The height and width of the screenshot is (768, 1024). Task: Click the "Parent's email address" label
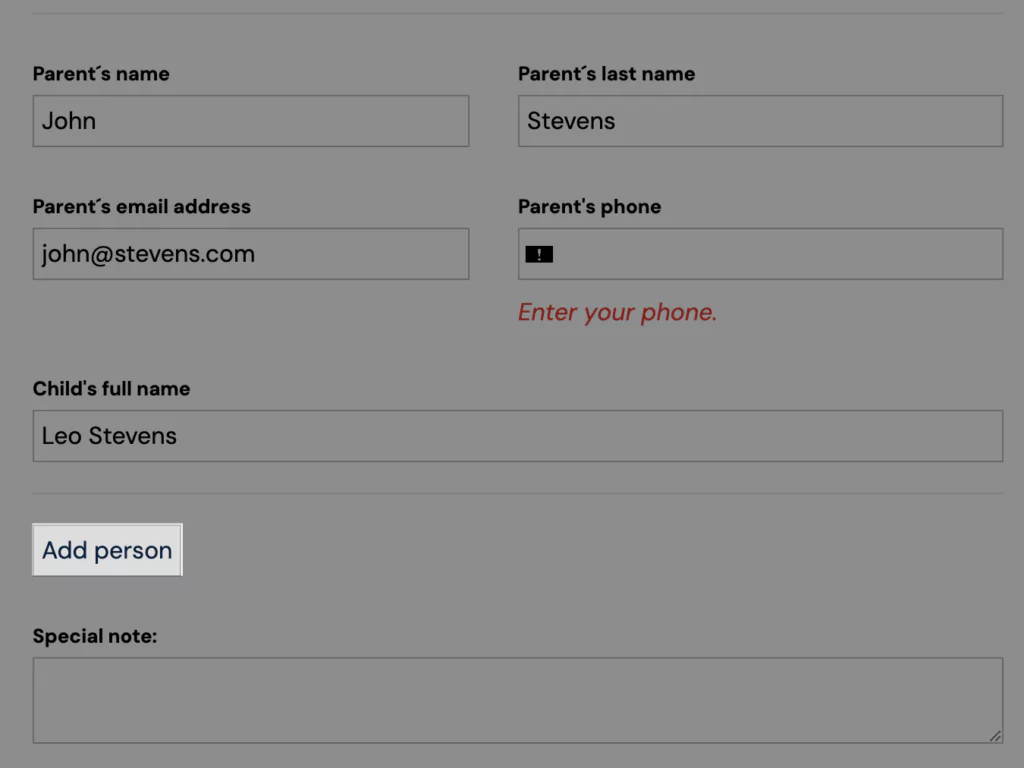[x=142, y=206]
